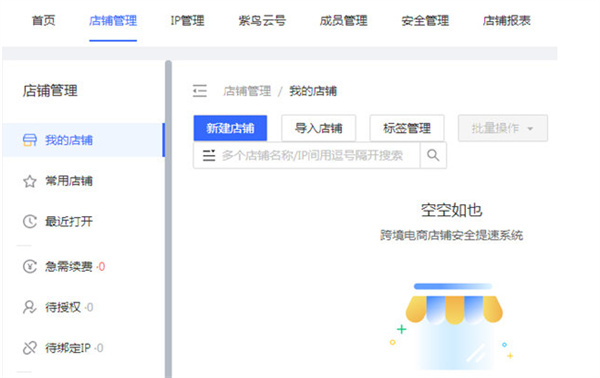Click the 店铺管理 sidebar heading

tap(50, 91)
